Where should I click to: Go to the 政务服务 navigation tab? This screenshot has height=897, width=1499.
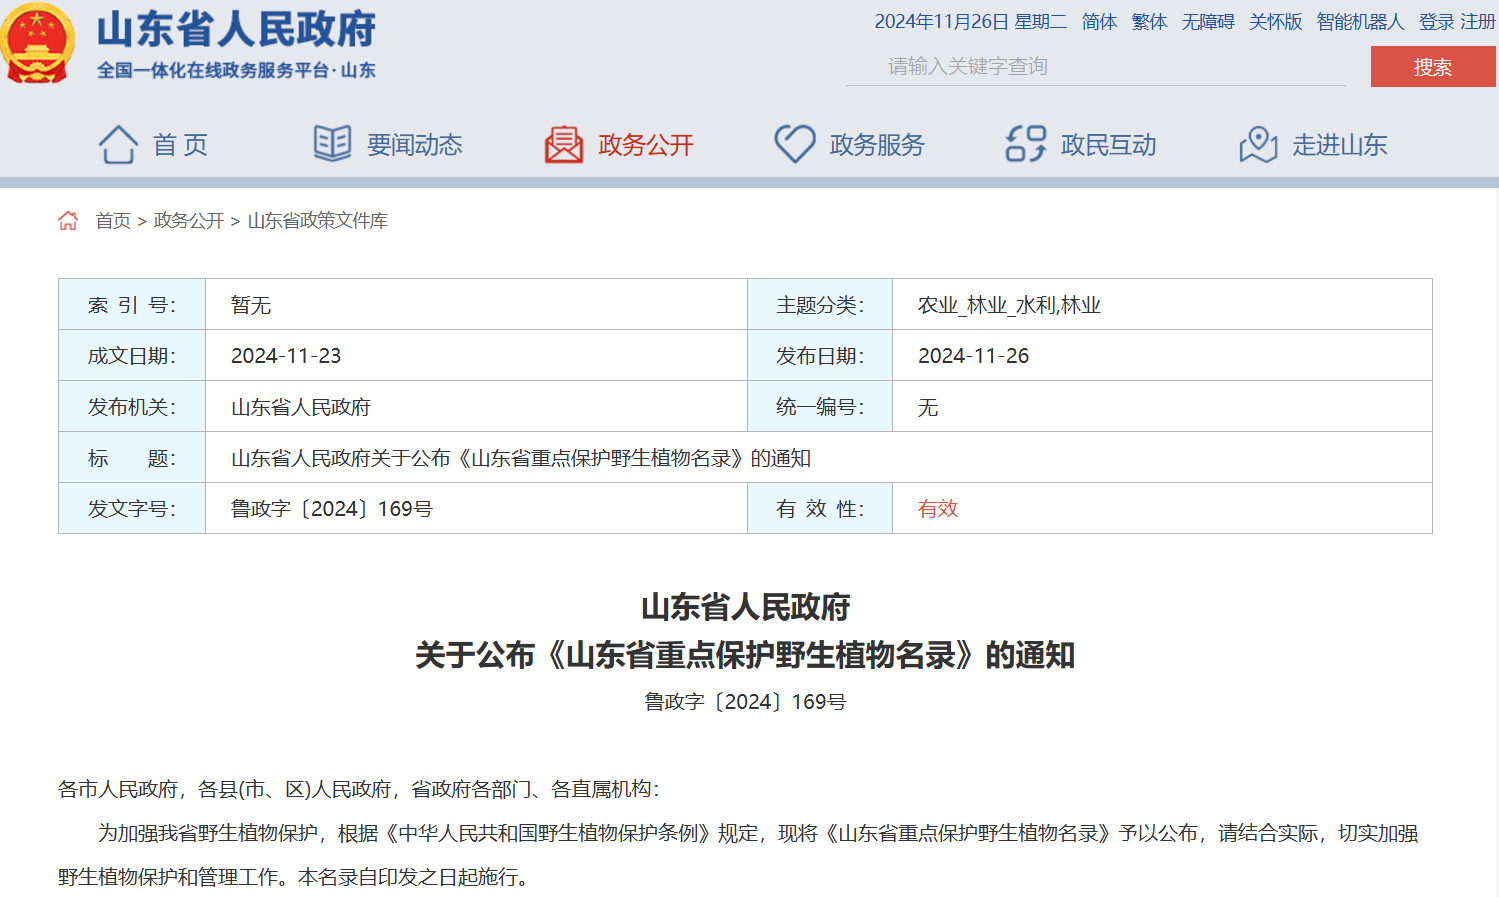tap(877, 145)
